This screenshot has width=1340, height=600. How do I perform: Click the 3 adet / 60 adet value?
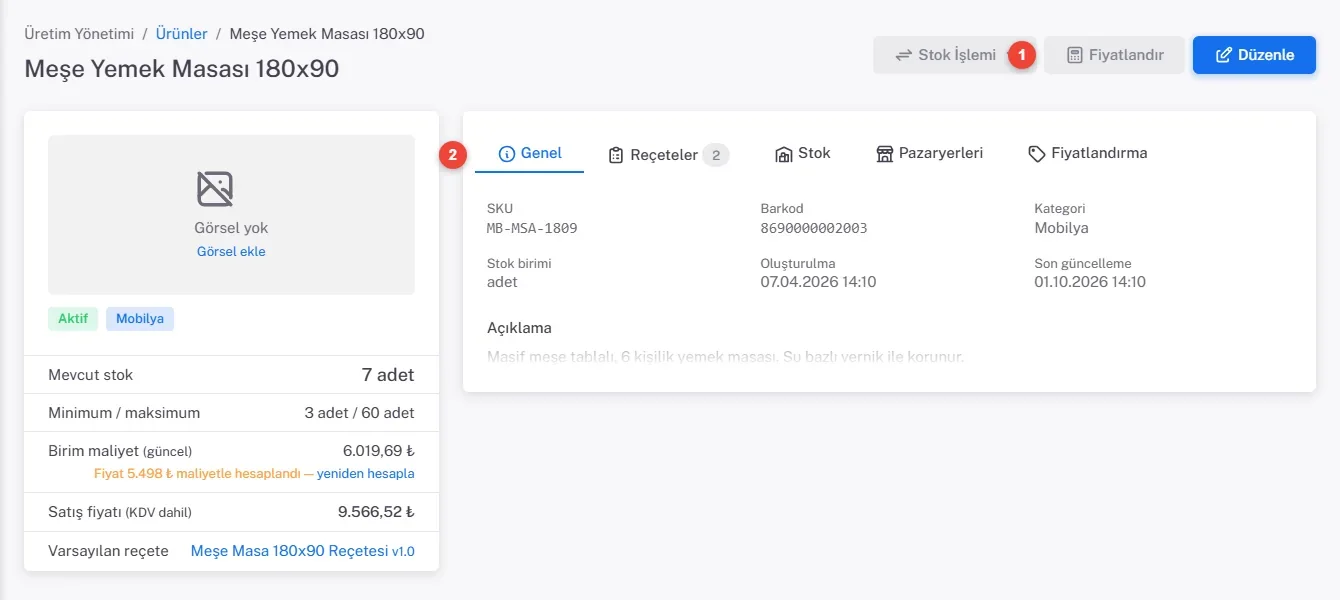pos(360,413)
